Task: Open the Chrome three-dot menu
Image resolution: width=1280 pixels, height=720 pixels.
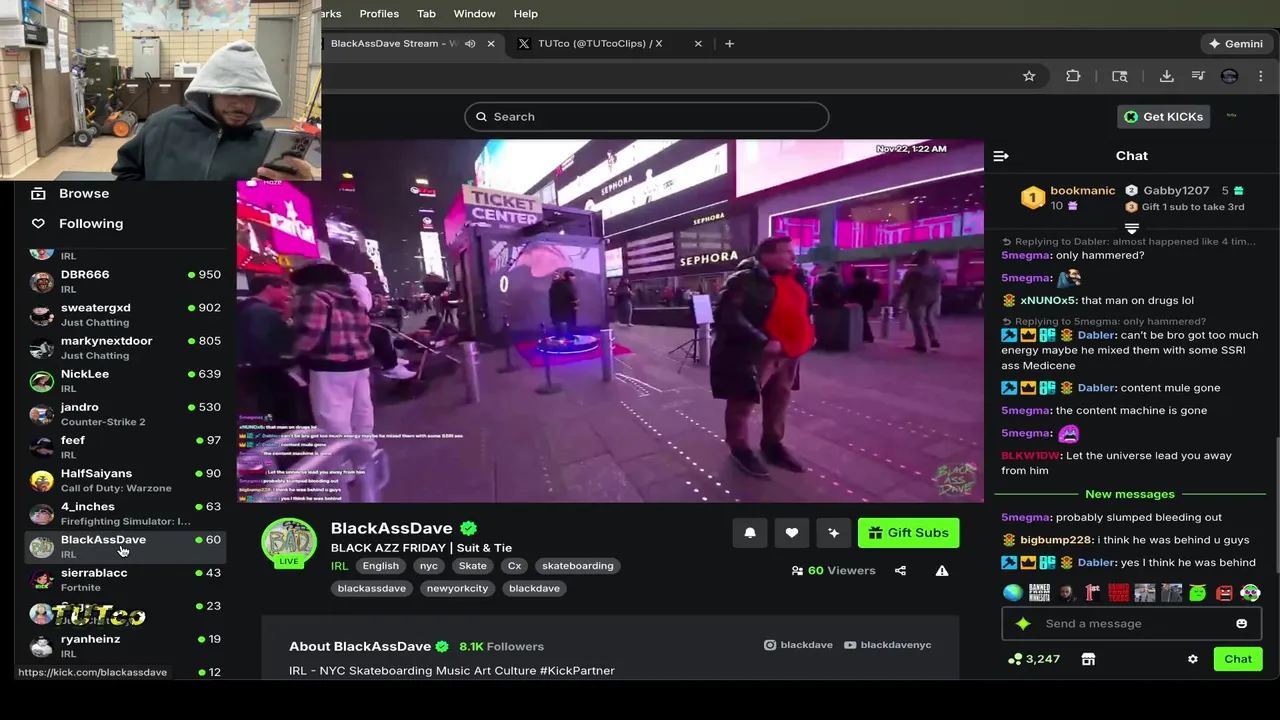Action: 1261,76
